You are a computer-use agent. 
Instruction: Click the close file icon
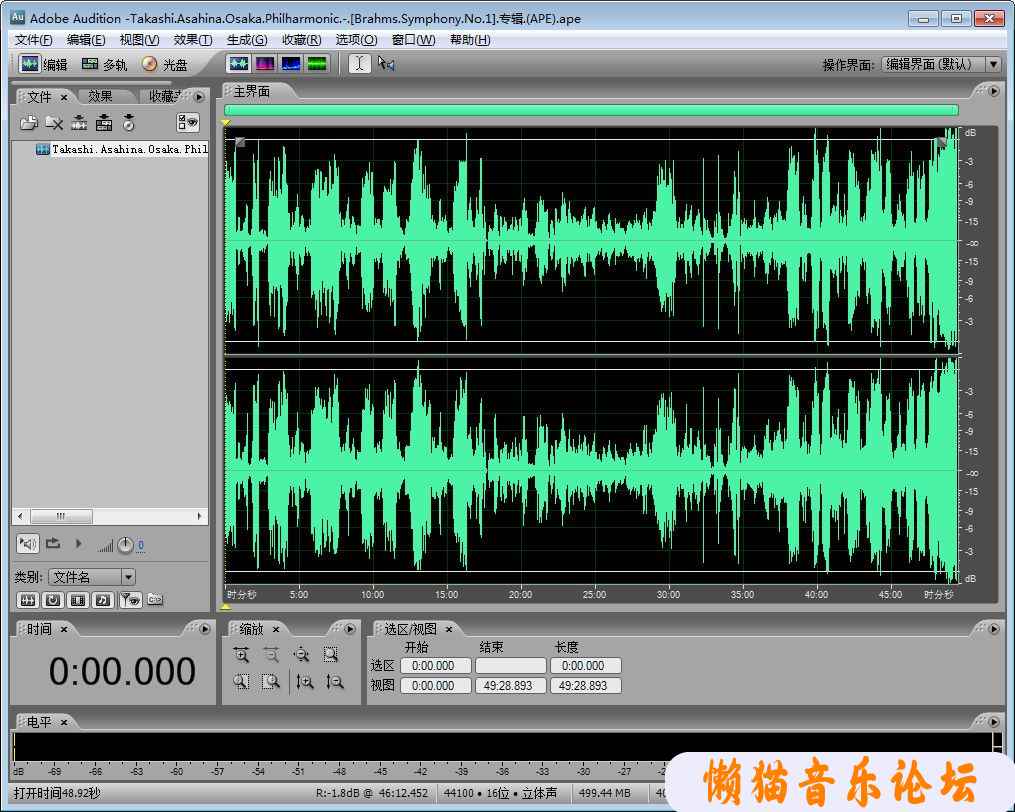point(54,122)
